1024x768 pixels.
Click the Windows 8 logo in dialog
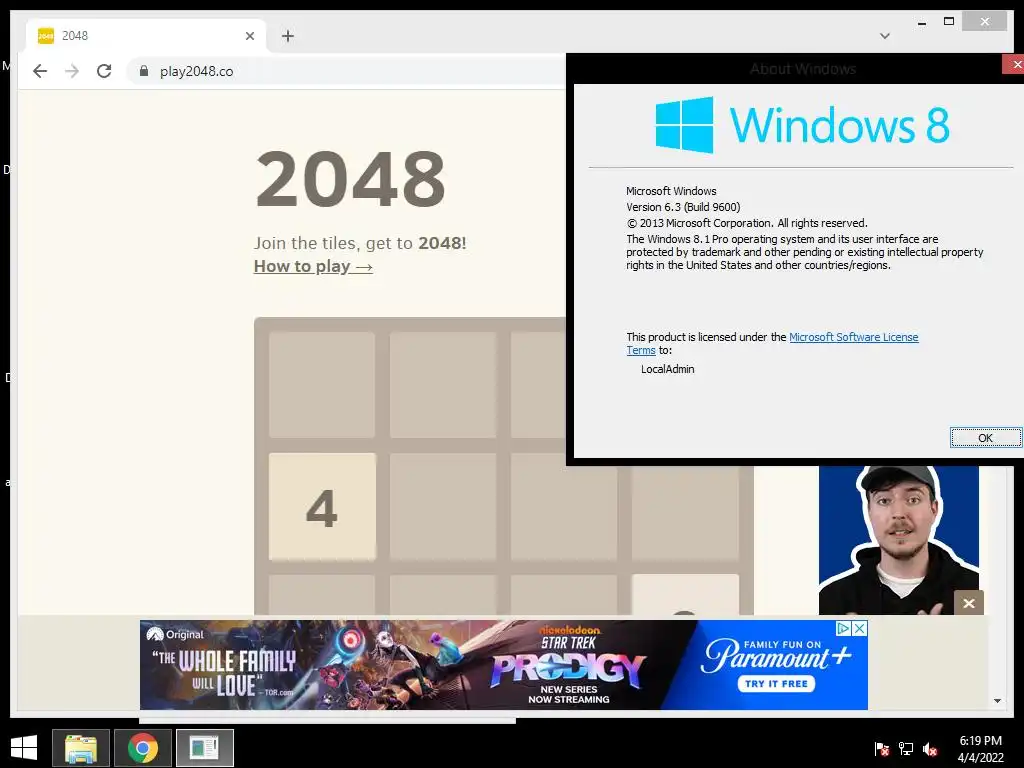(802, 125)
